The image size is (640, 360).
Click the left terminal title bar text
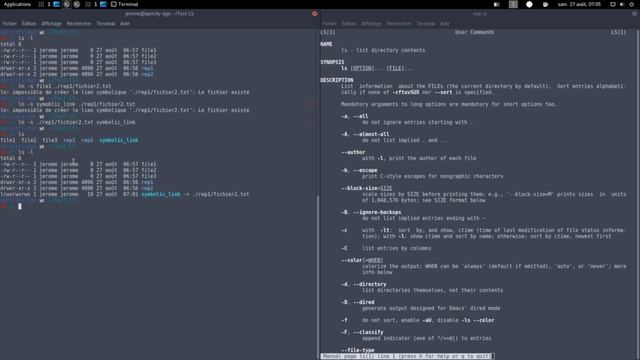tap(160, 13)
